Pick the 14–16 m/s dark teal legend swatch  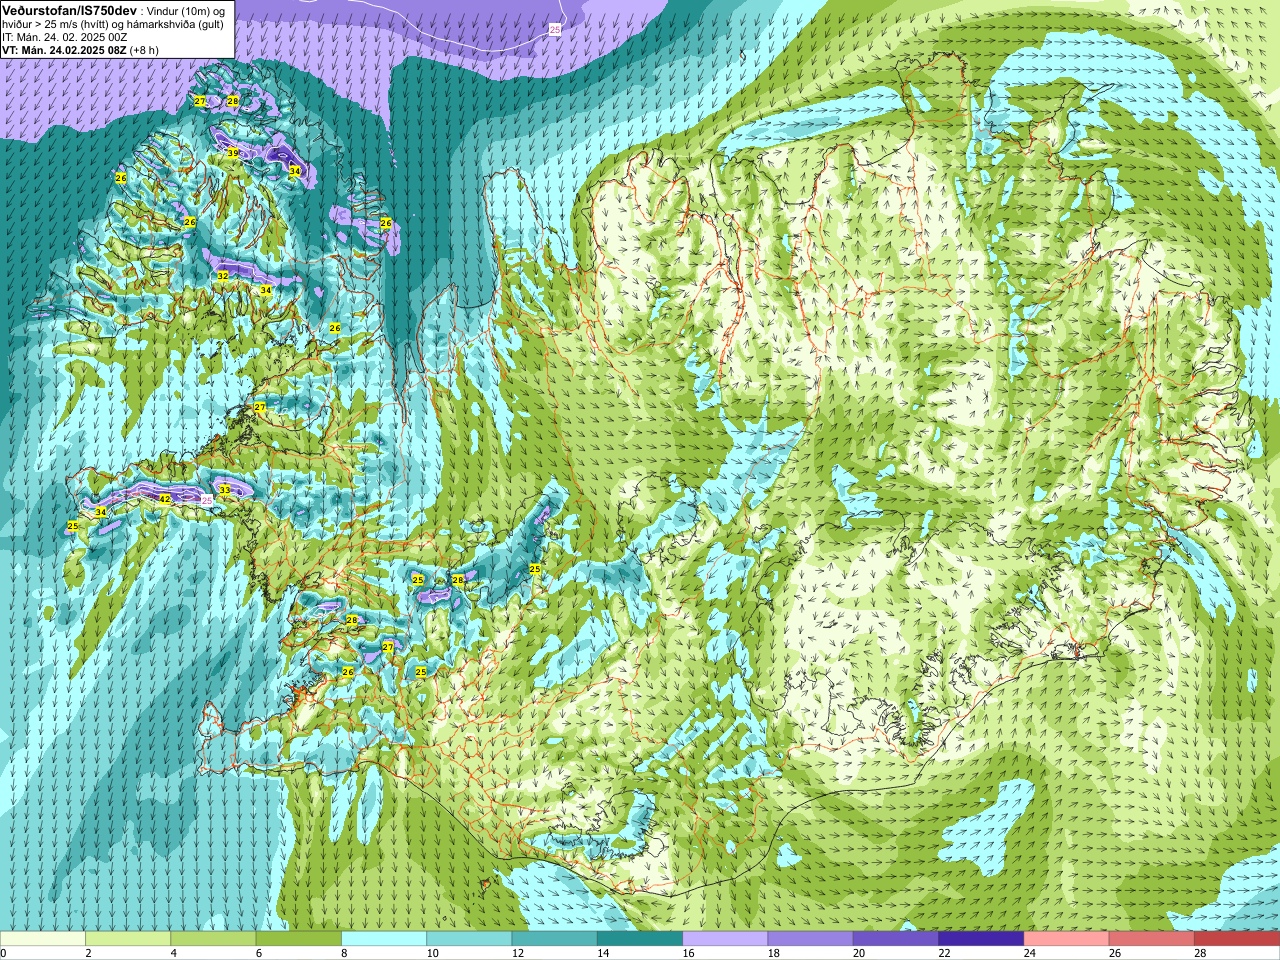coord(640,938)
